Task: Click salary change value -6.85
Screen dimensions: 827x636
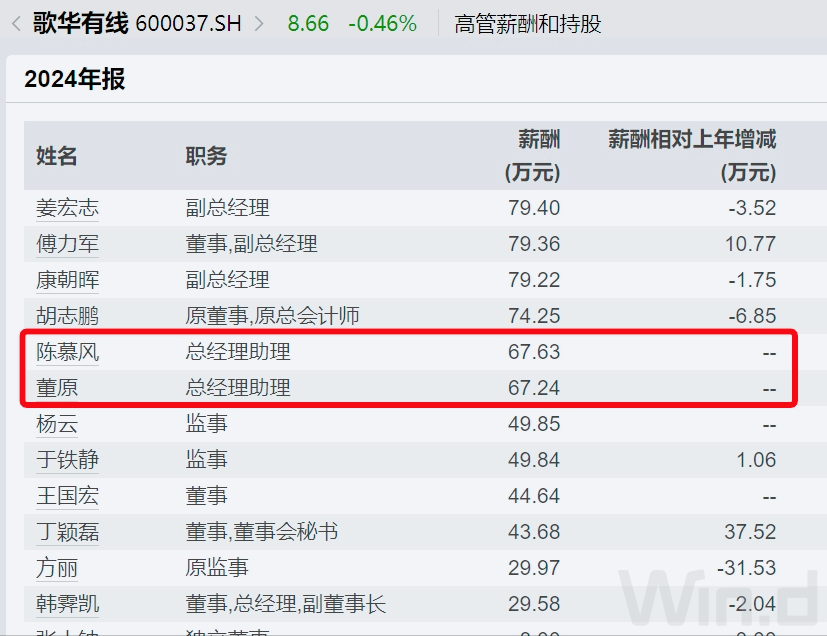Action: click(x=752, y=316)
